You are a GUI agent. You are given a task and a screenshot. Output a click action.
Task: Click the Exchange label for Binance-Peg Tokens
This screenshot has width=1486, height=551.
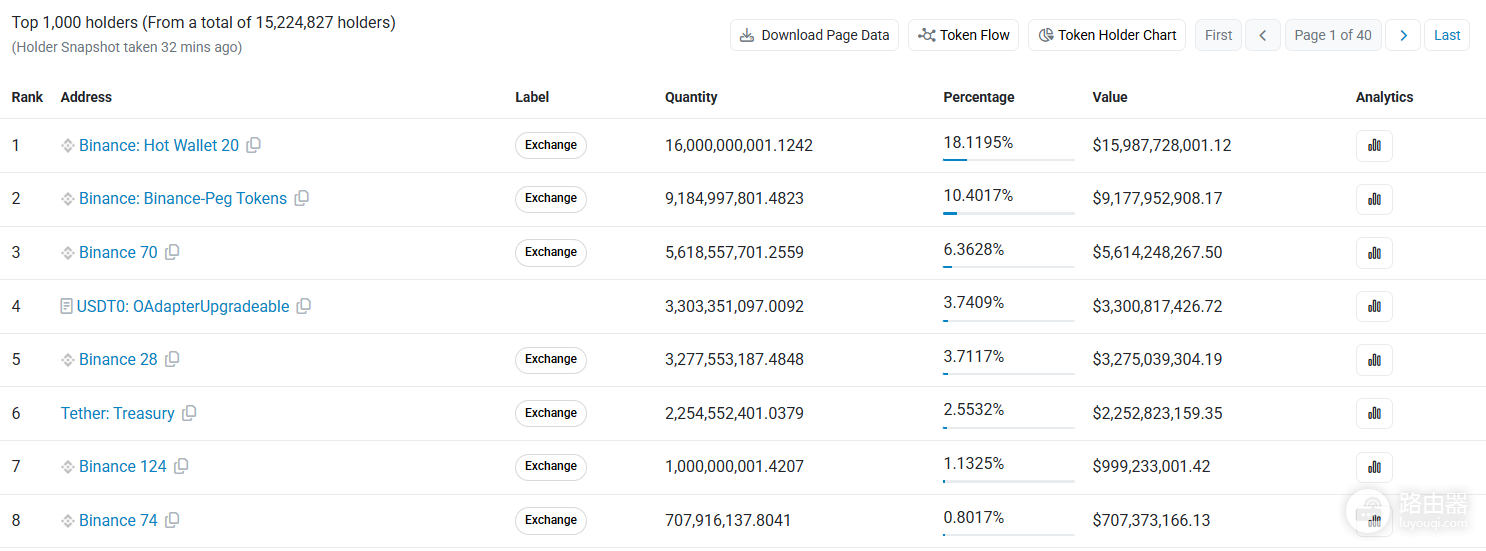[551, 198]
